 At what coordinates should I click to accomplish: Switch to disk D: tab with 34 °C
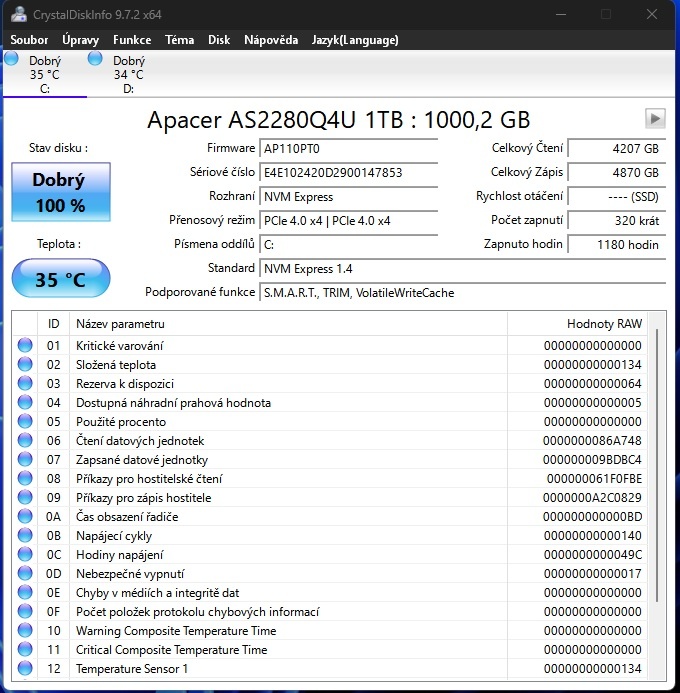point(129,74)
